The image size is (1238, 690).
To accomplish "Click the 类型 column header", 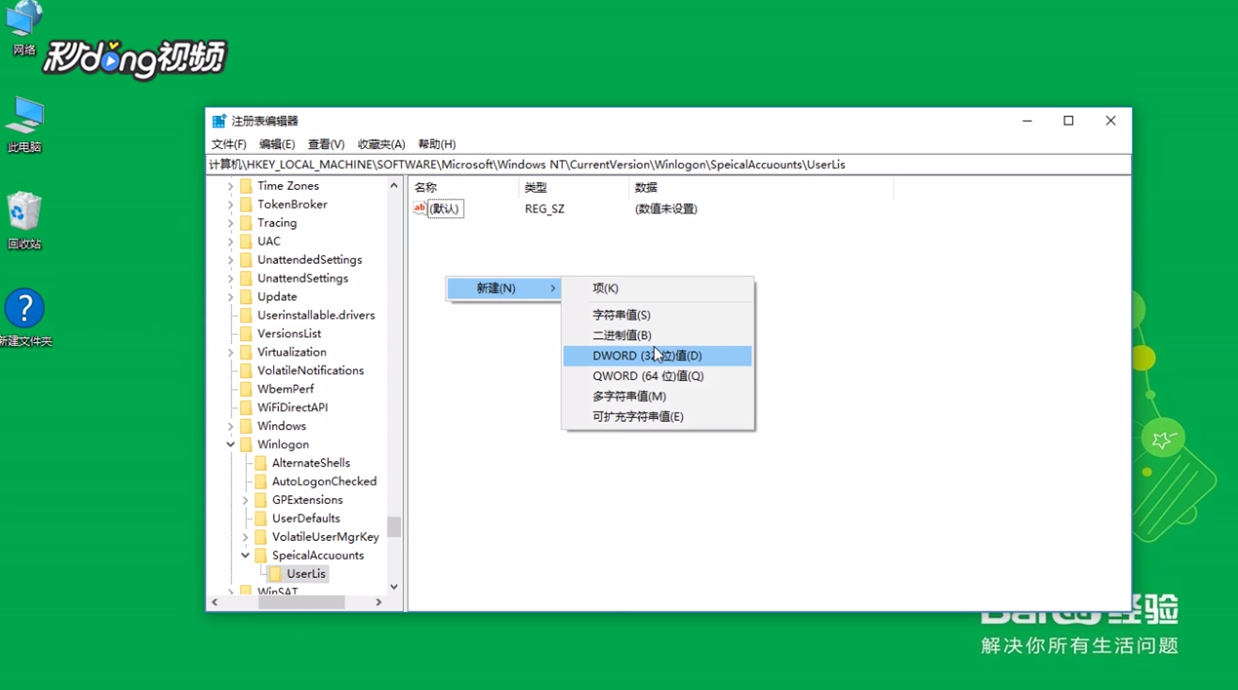I will 574,187.
